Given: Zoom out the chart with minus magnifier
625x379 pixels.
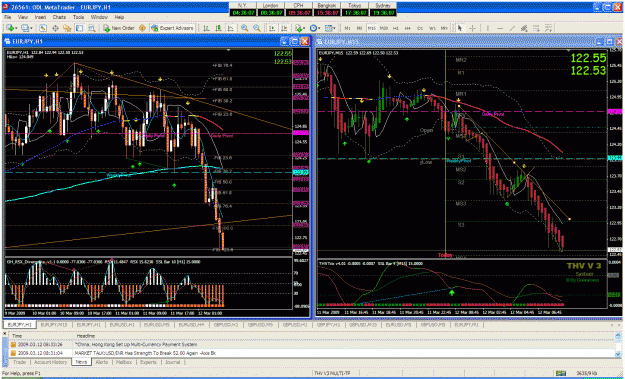Looking at the screenshot, I should click(x=257, y=28).
